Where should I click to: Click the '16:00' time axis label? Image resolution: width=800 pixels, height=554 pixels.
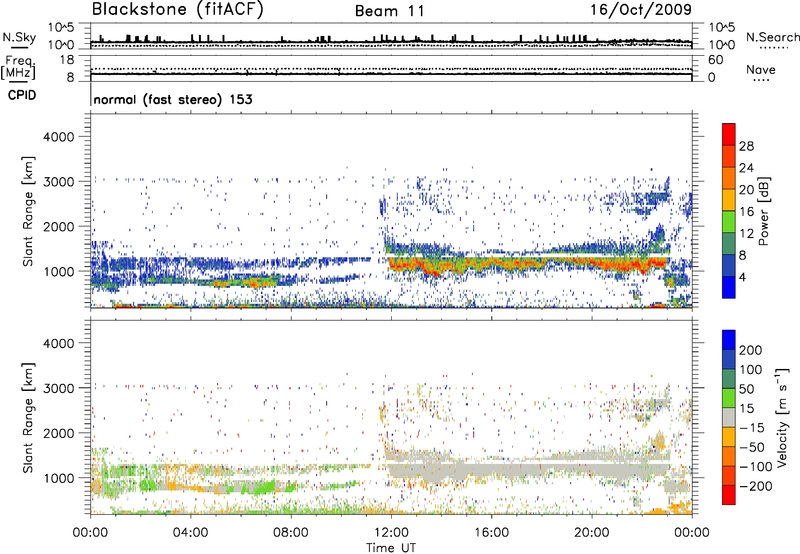tap(492, 533)
